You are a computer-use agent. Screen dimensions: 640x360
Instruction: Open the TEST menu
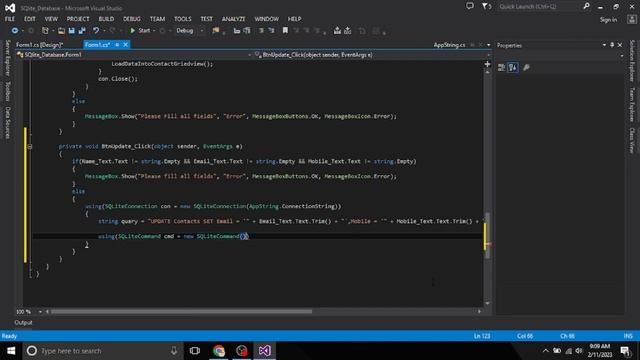[207, 19]
